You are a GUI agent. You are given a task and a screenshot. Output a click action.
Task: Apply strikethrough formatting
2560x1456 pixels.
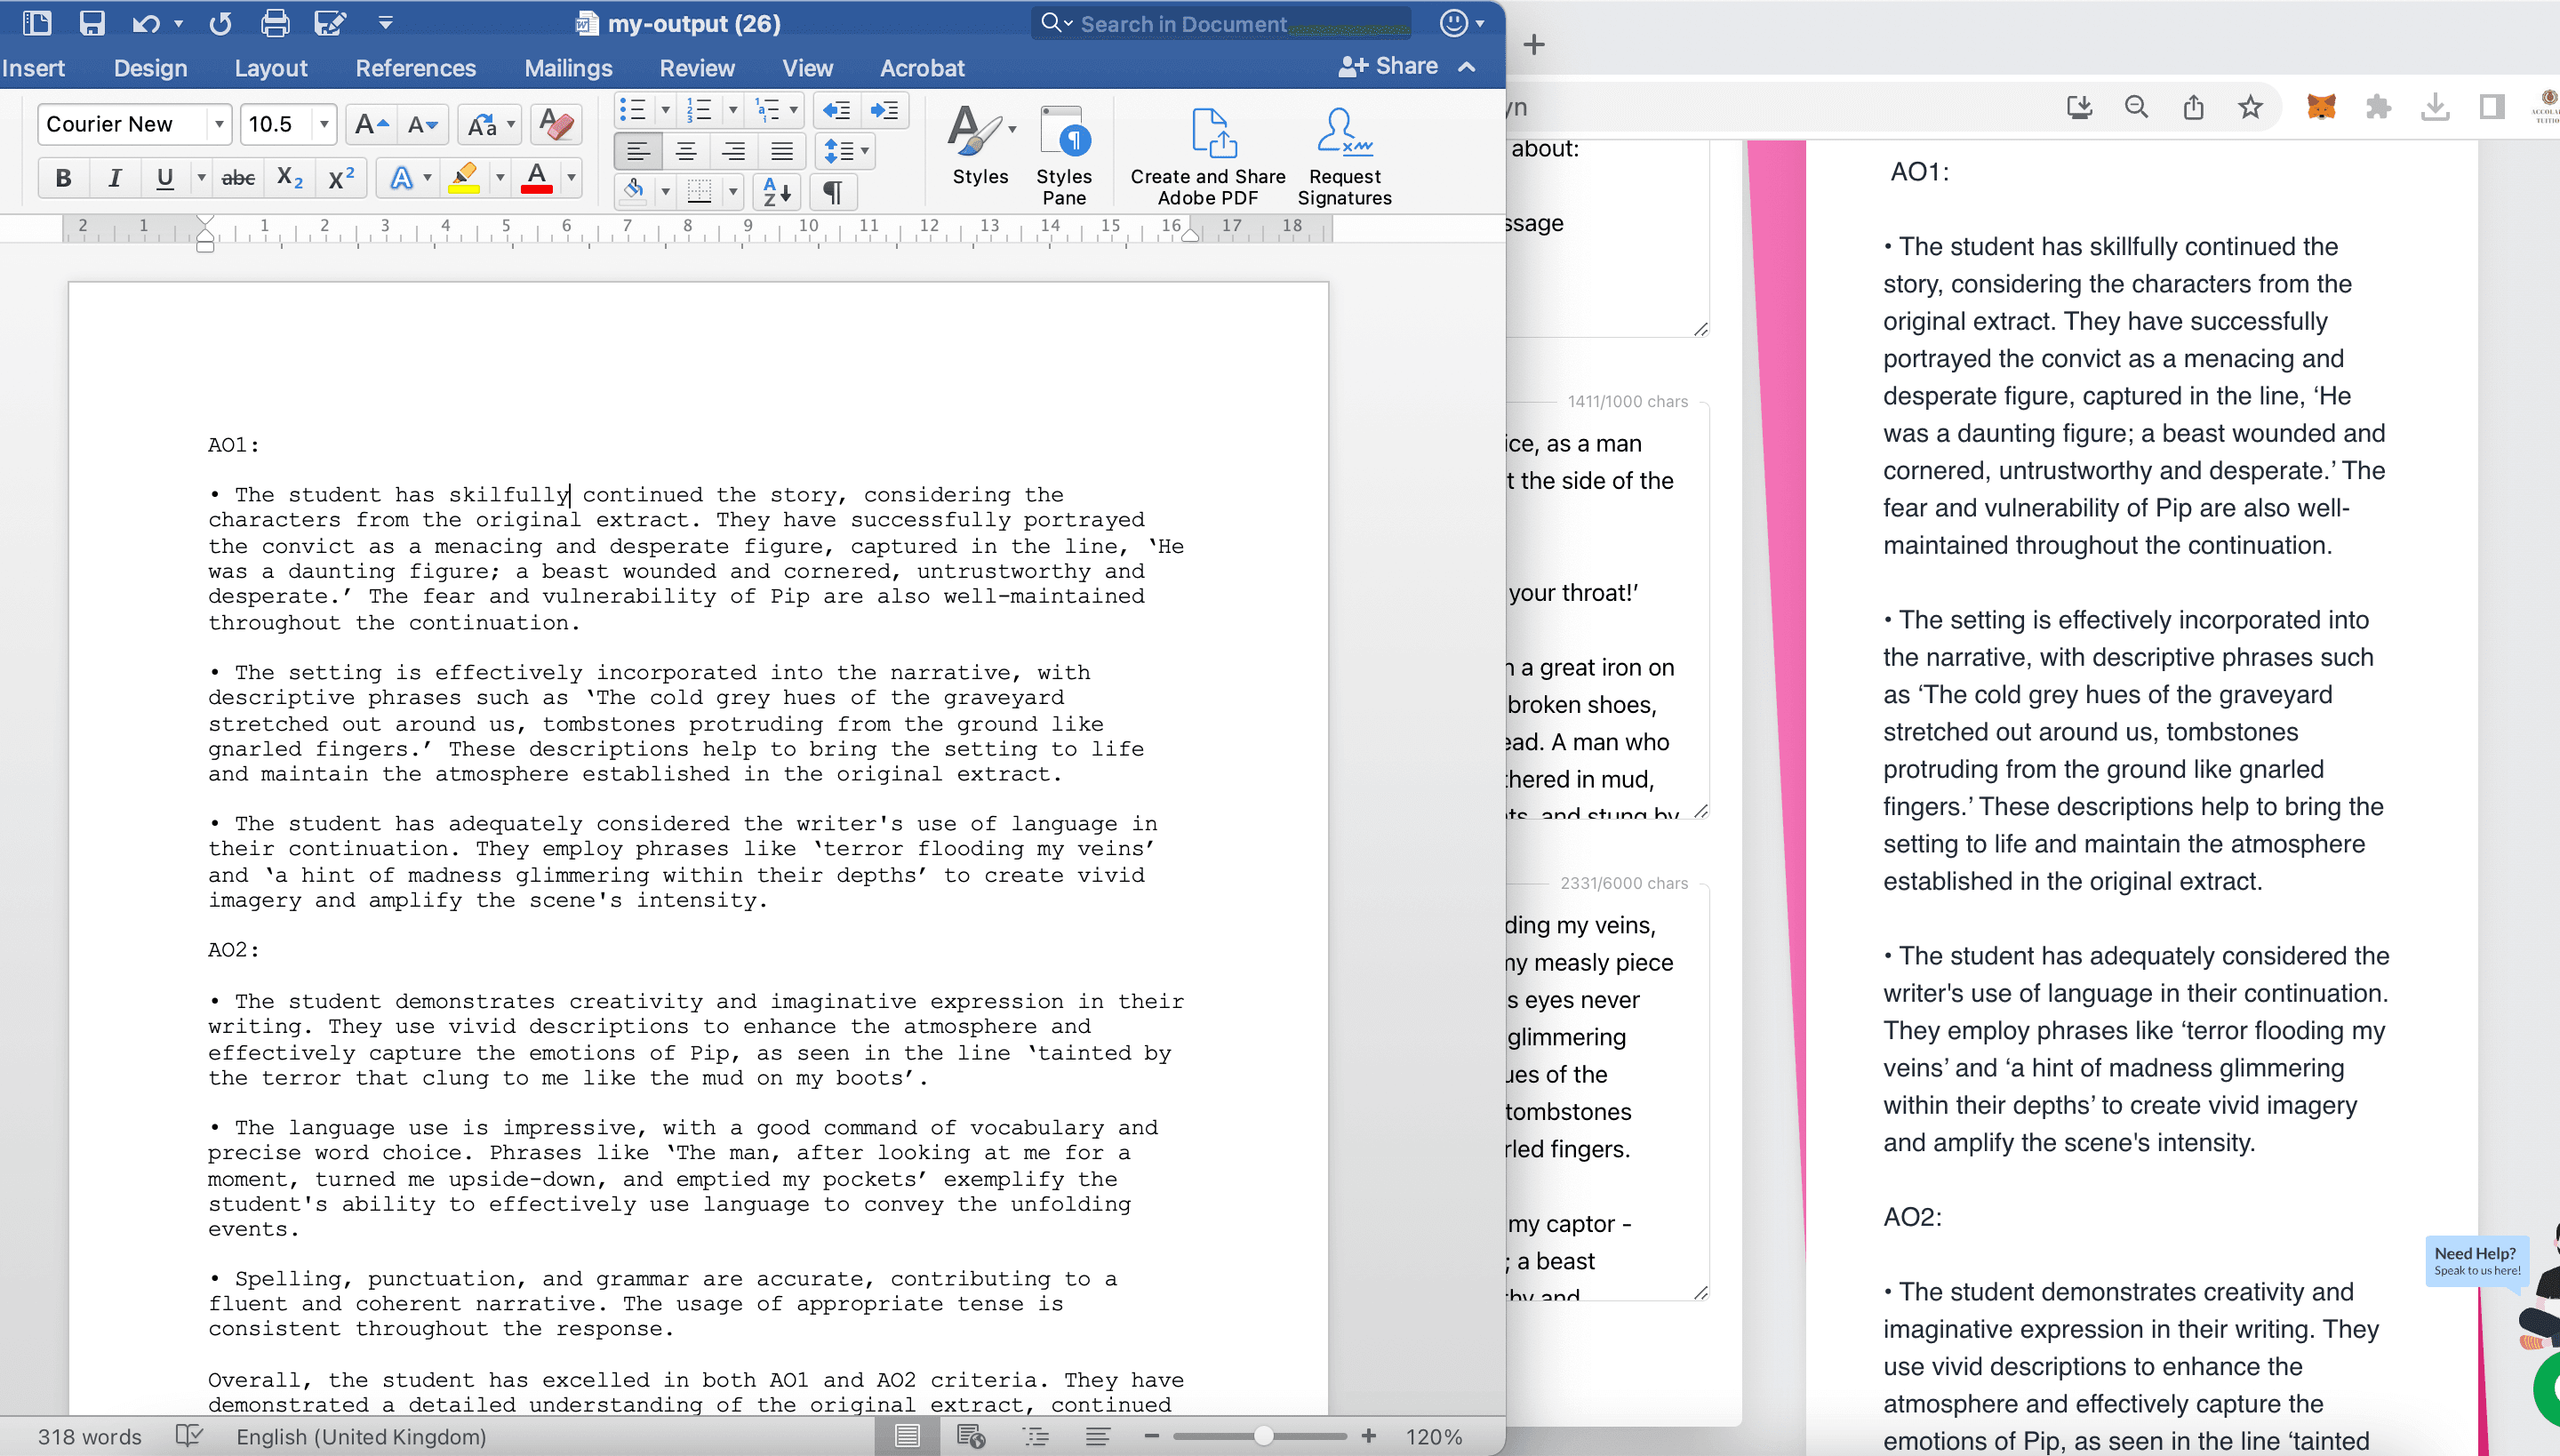pyautogui.click(x=238, y=178)
